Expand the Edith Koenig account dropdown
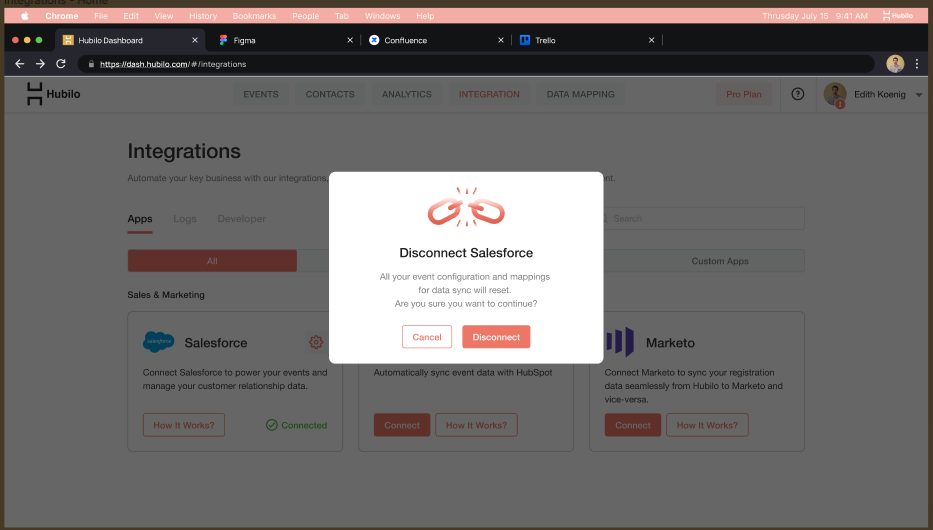Screen dimensions: 933x530 point(919,95)
